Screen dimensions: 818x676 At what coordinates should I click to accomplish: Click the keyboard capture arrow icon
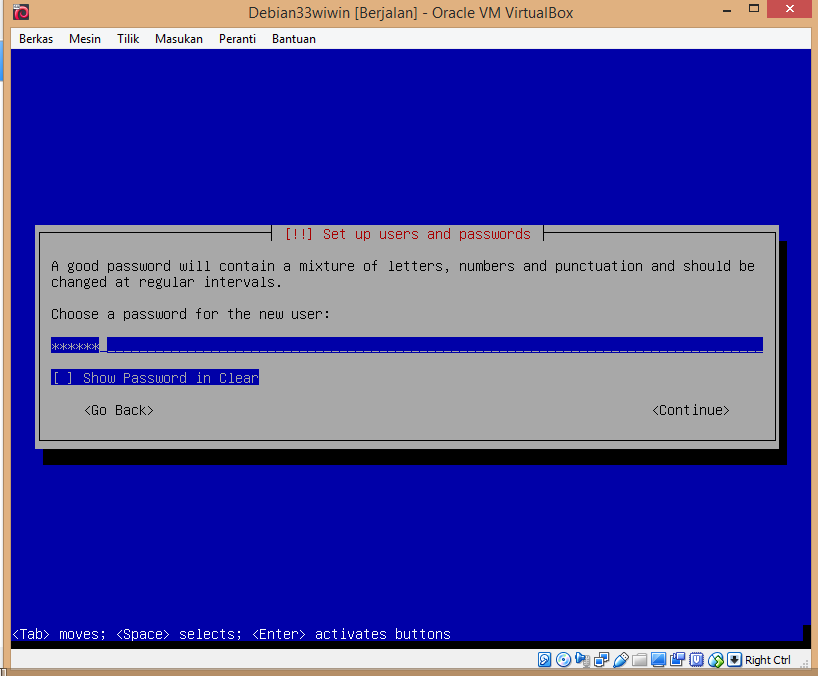pyautogui.click(x=734, y=660)
